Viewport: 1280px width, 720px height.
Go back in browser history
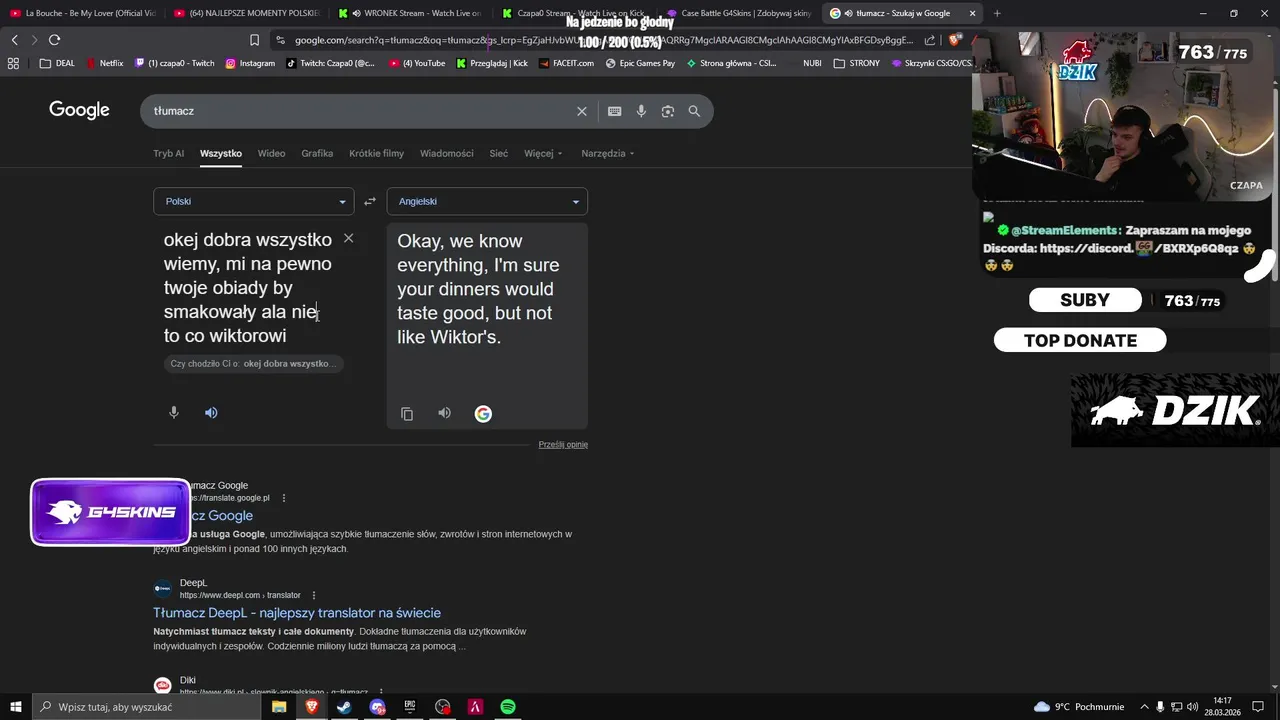pyautogui.click(x=14, y=40)
